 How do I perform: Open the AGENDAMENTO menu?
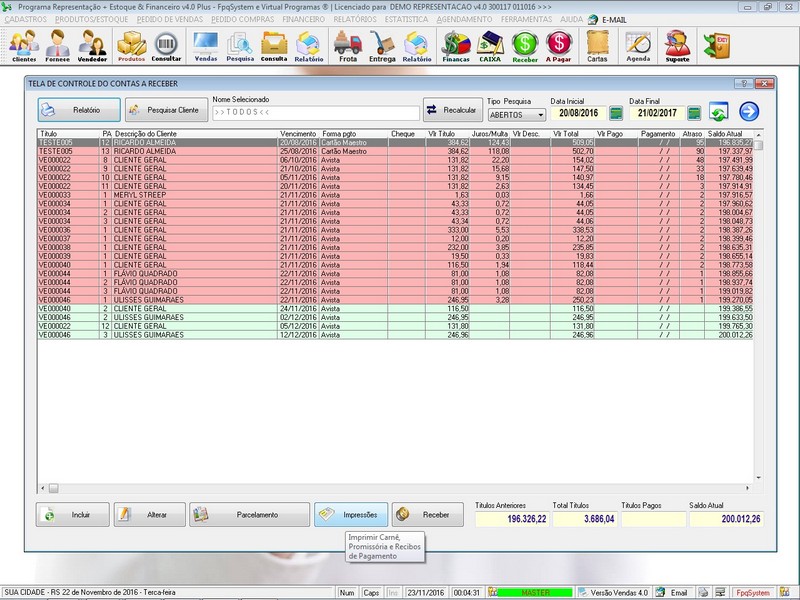point(464,19)
